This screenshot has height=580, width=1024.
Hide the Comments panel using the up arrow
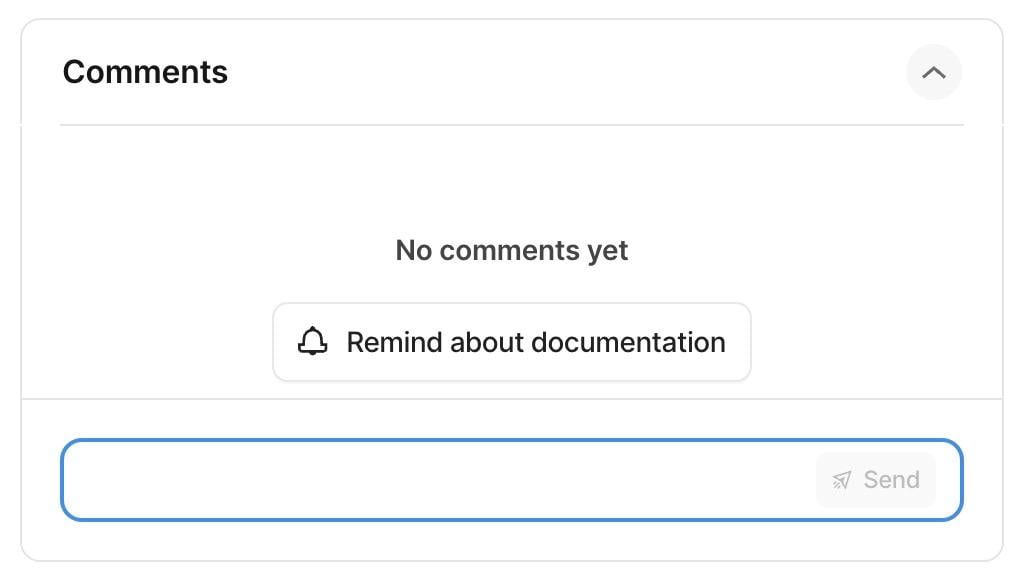933,73
